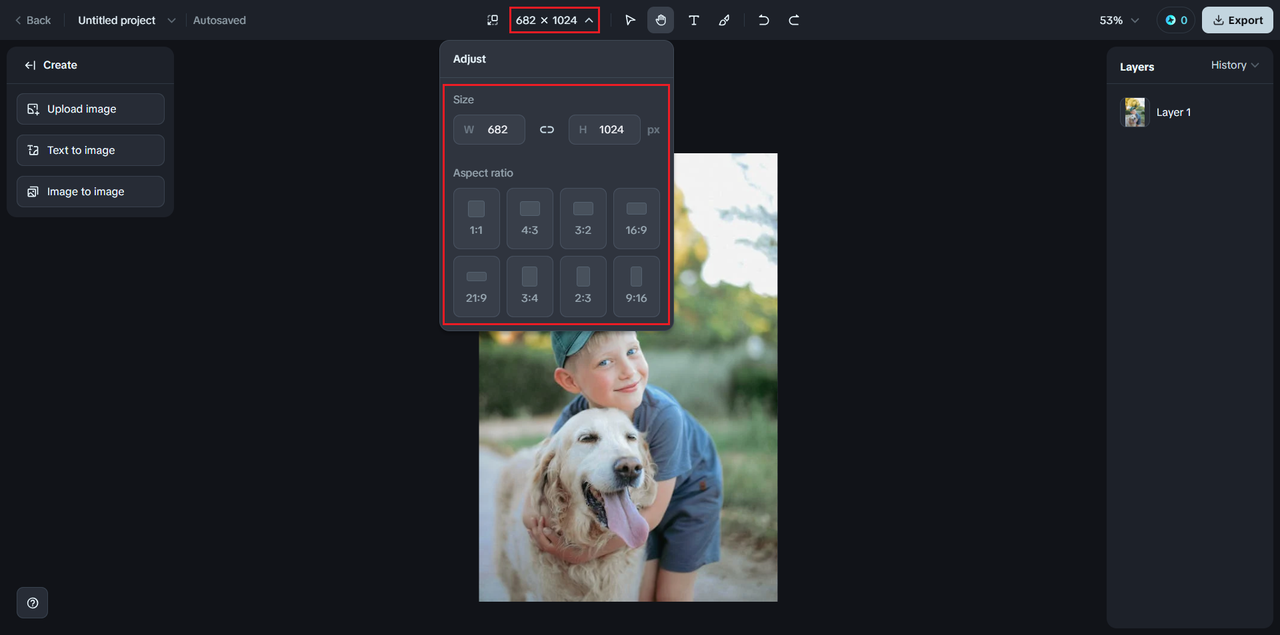This screenshot has width=1280, height=635.
Task: Click the resize canvas icon in toolbar
Action: [492, 20]
